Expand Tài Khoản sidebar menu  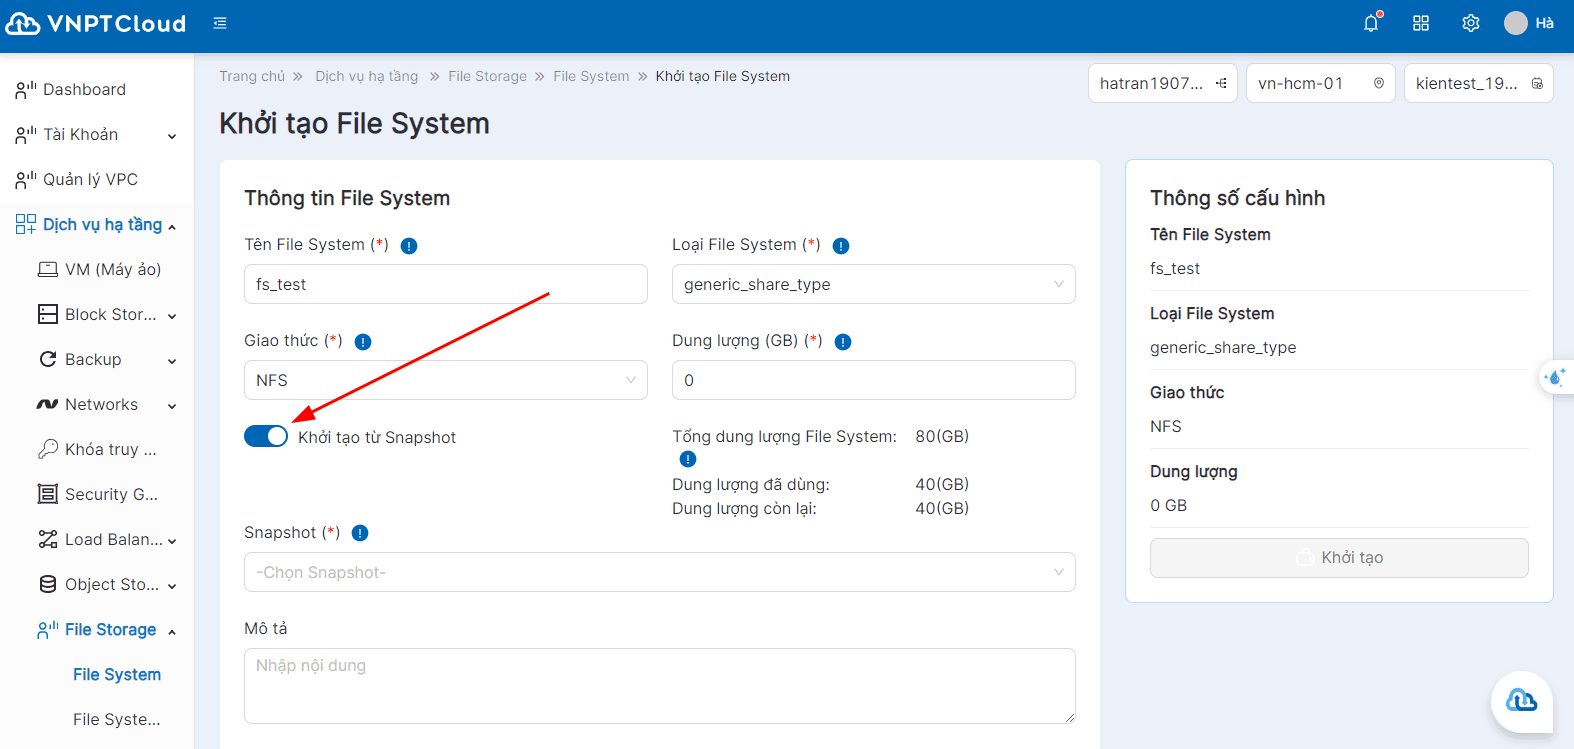tap(96, 134)
